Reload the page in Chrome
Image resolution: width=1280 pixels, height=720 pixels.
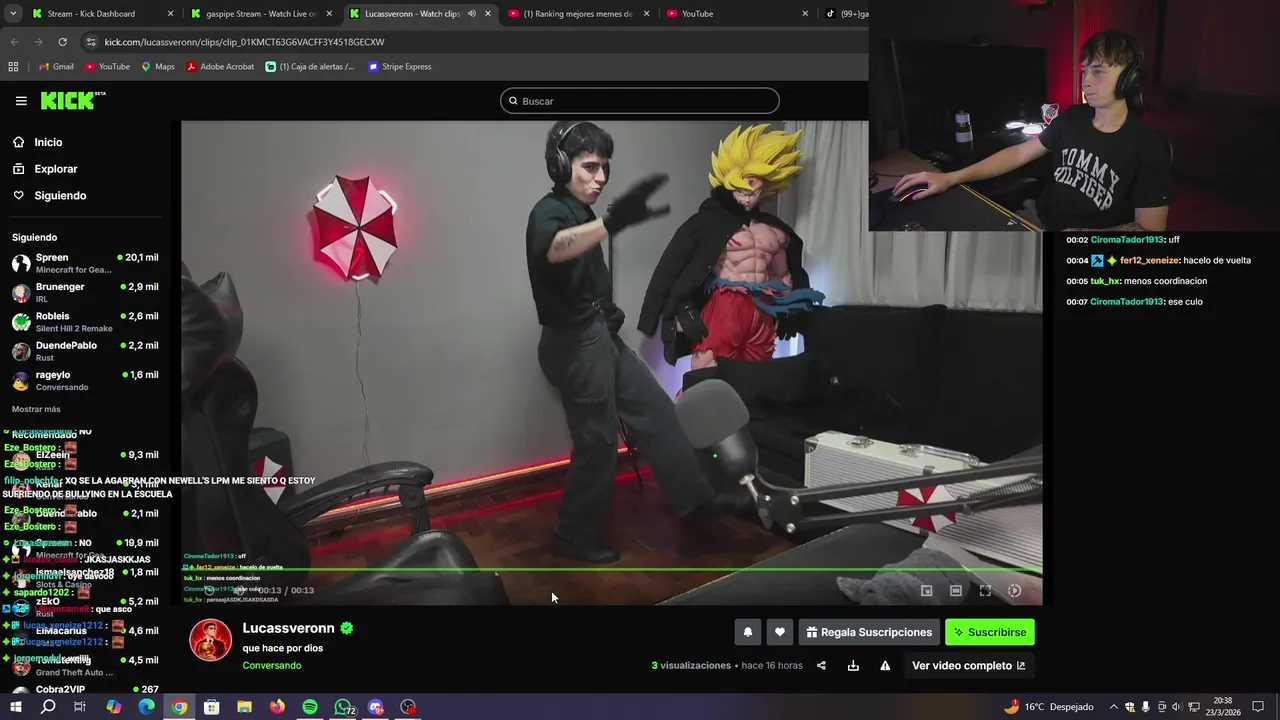62,42
